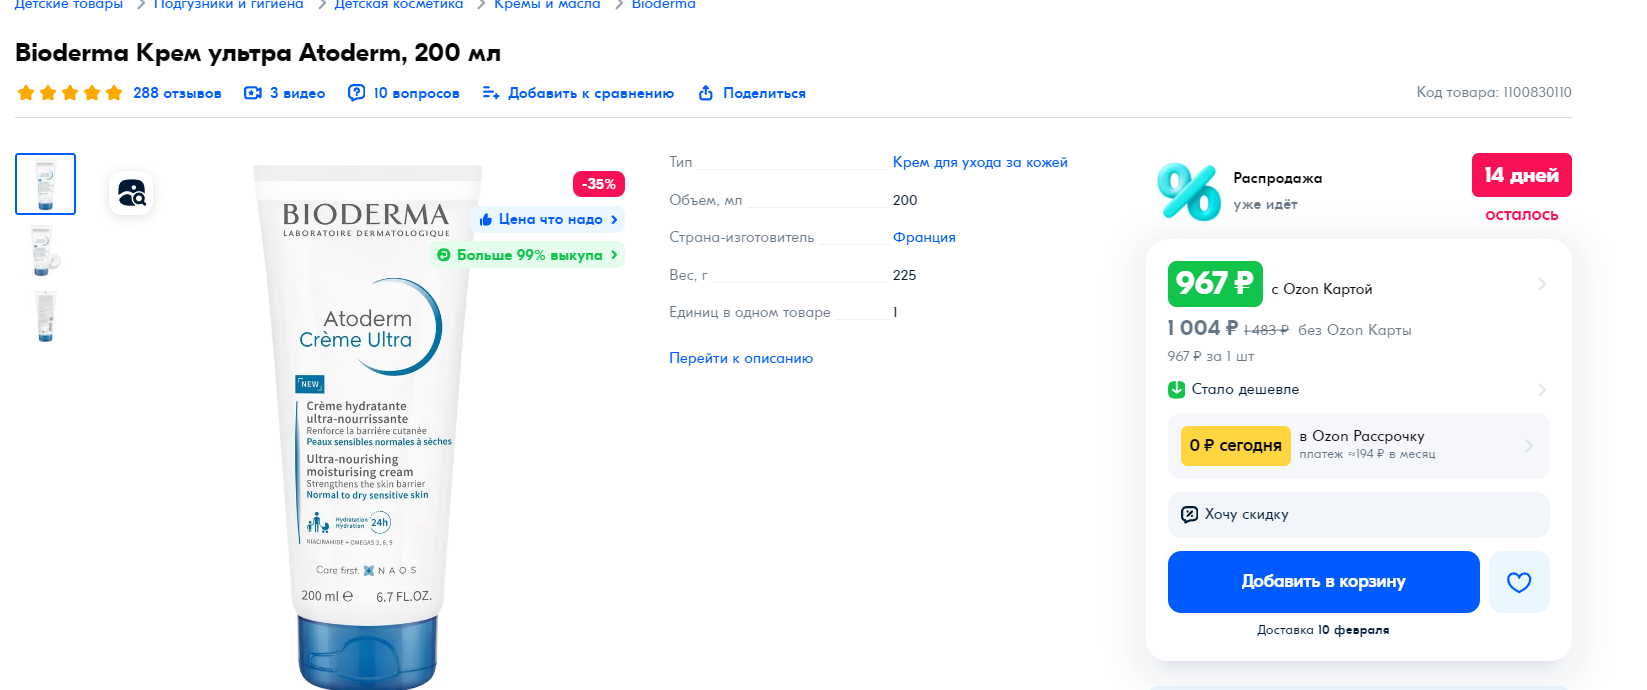Click the add-to-comparison list icon
This screenshot has height=690, width=1647.
point(491,93)
